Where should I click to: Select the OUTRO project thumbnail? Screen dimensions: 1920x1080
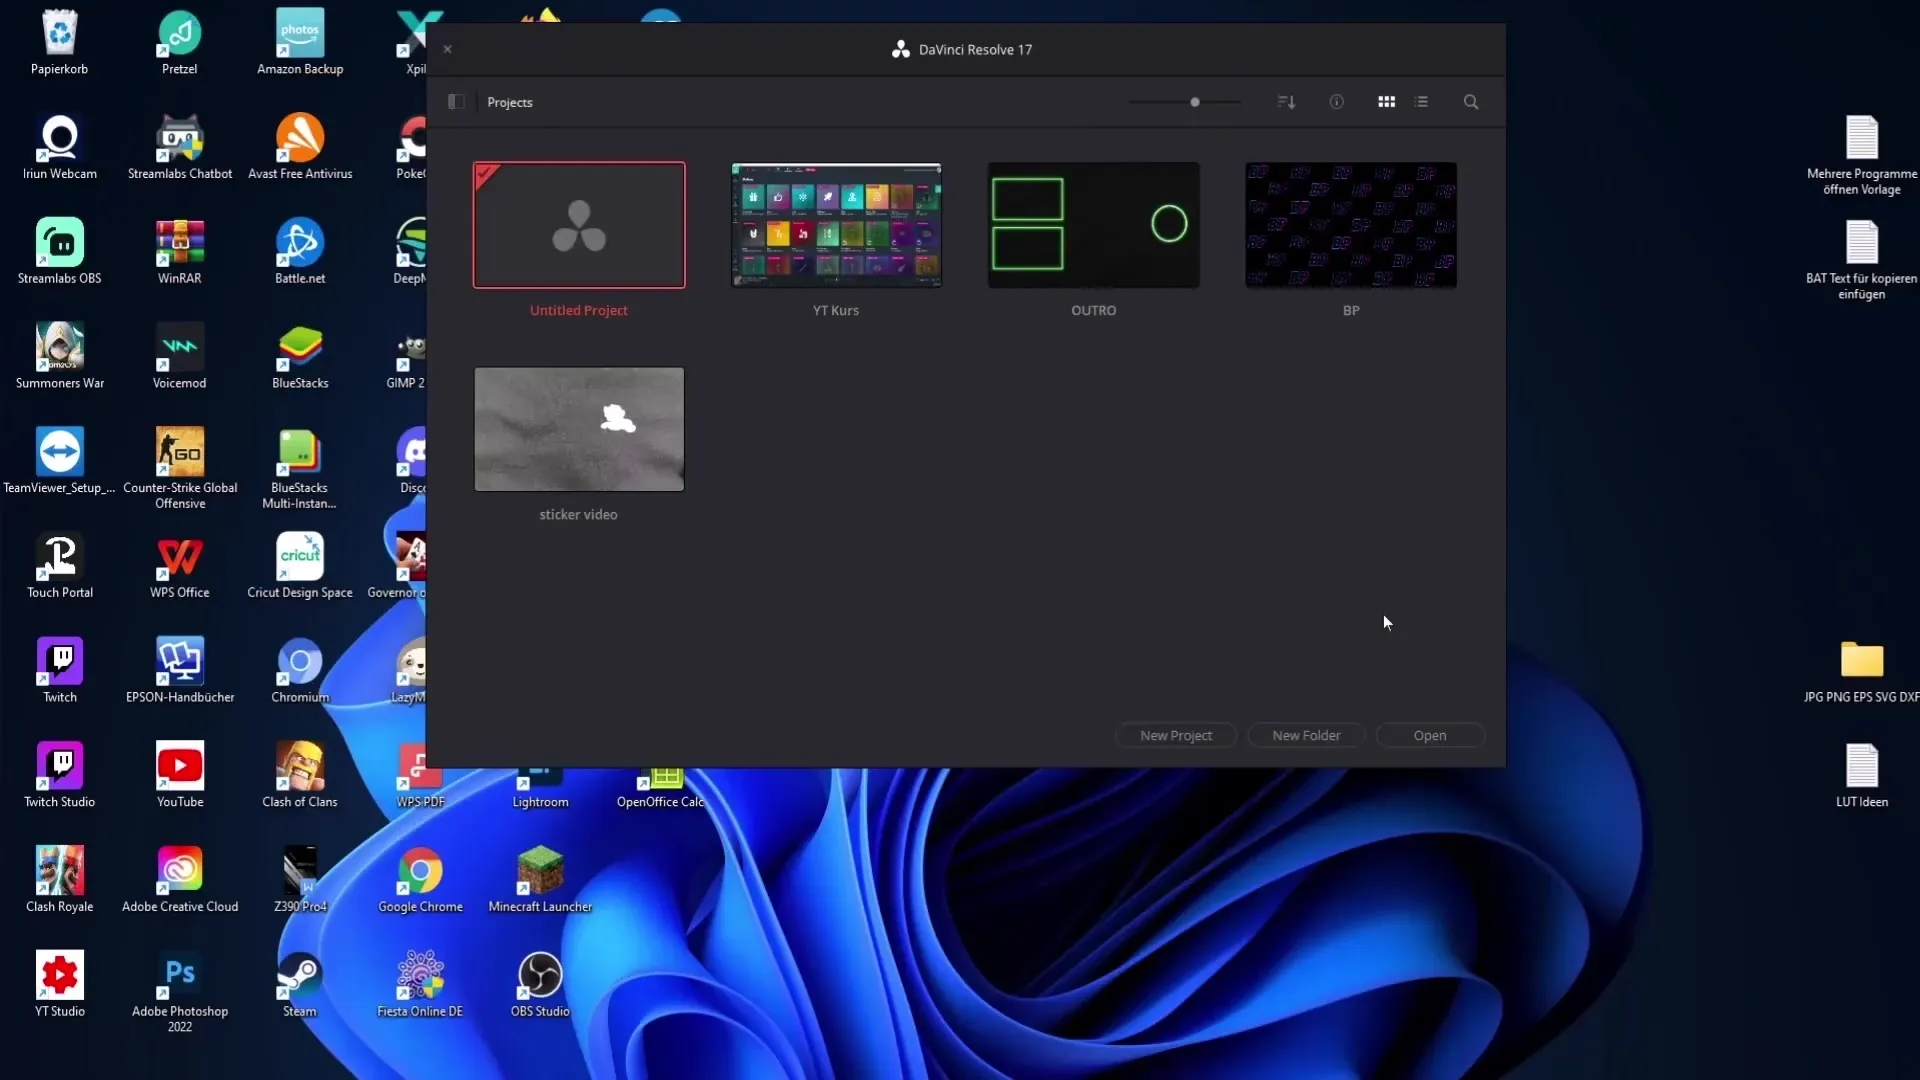[1094, 225]
